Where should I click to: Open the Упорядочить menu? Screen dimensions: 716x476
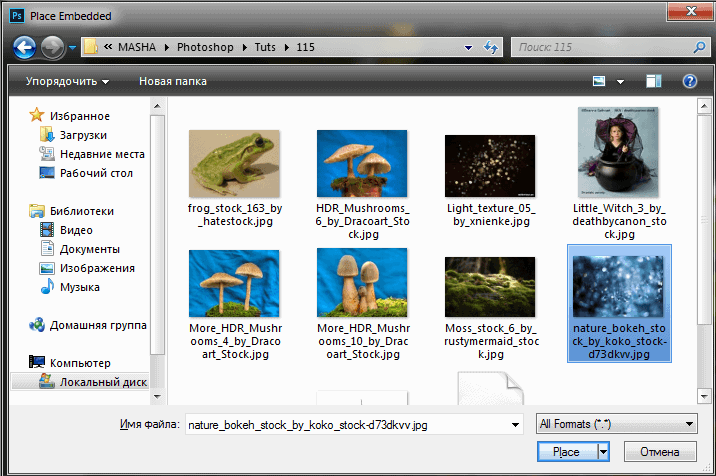point(67,81)
